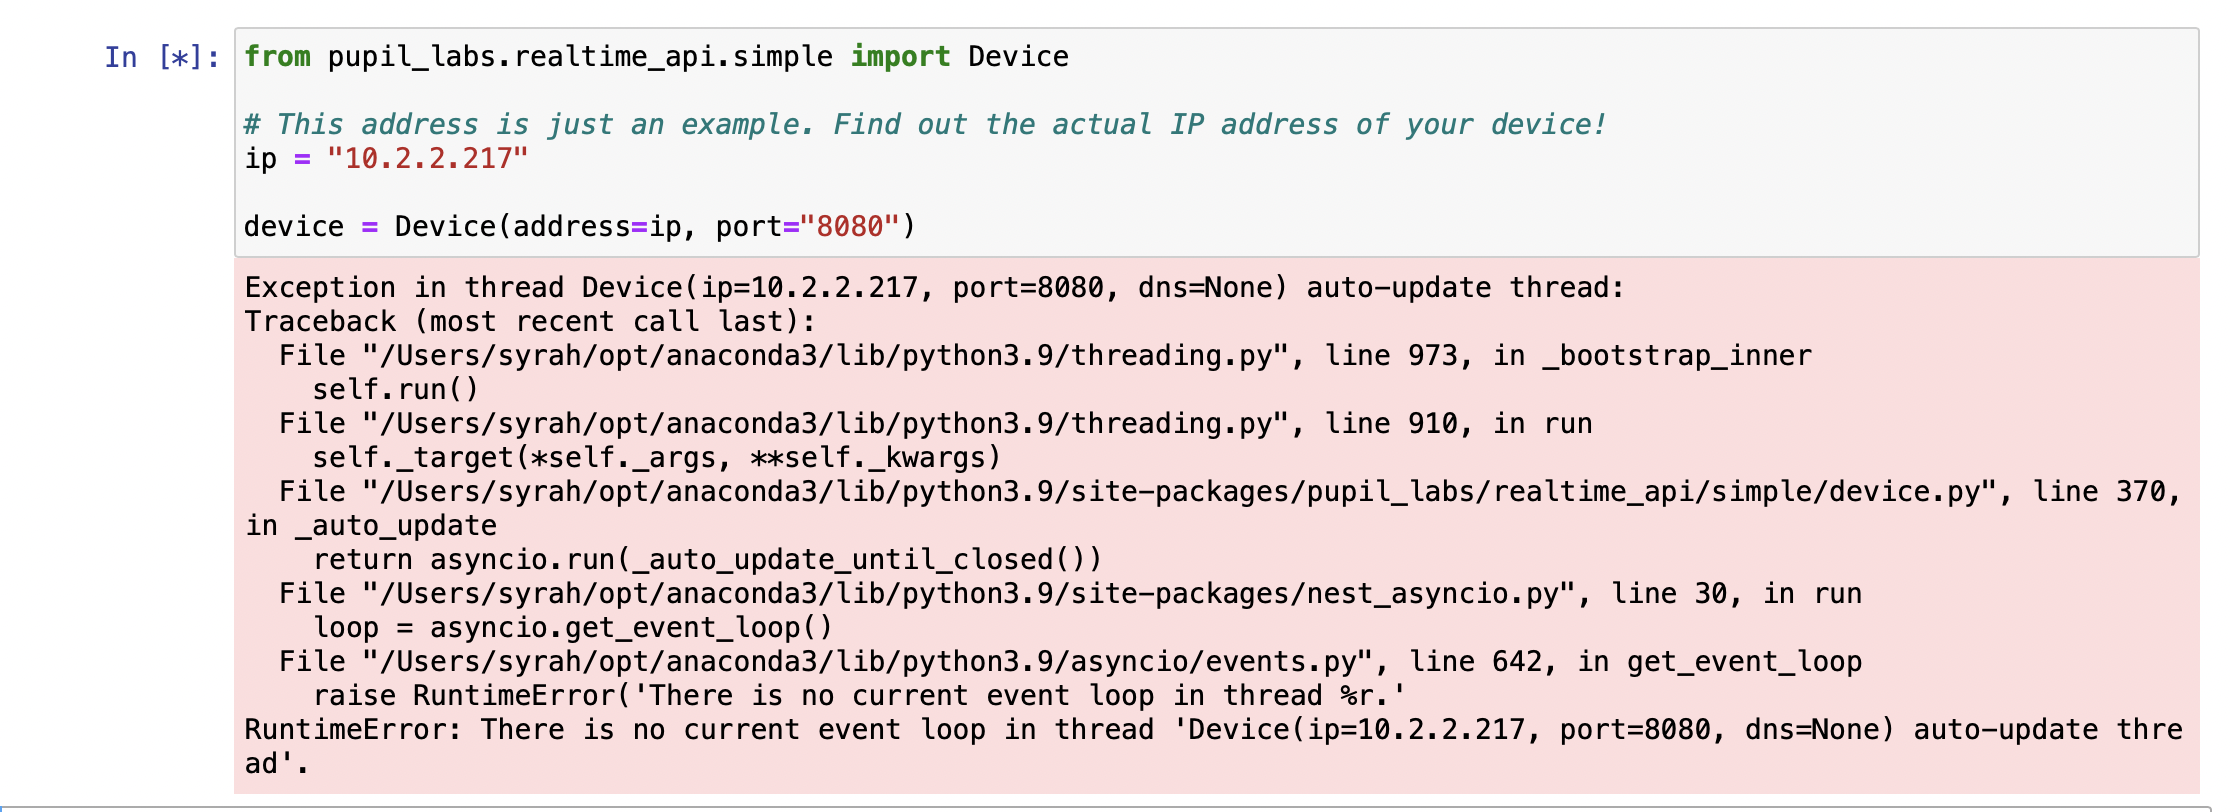
Task: Click the 'self.run()' traceback line
Action: pos(396,390)
